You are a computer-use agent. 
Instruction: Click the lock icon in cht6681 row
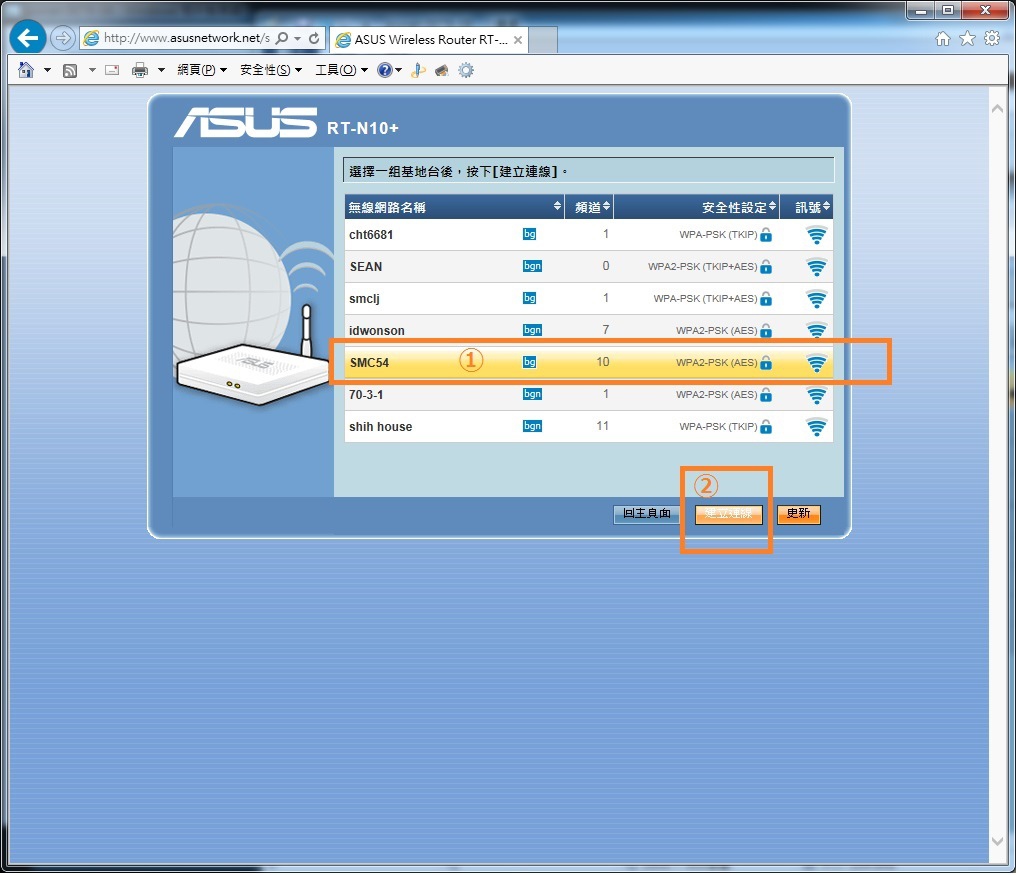point(766,235)
